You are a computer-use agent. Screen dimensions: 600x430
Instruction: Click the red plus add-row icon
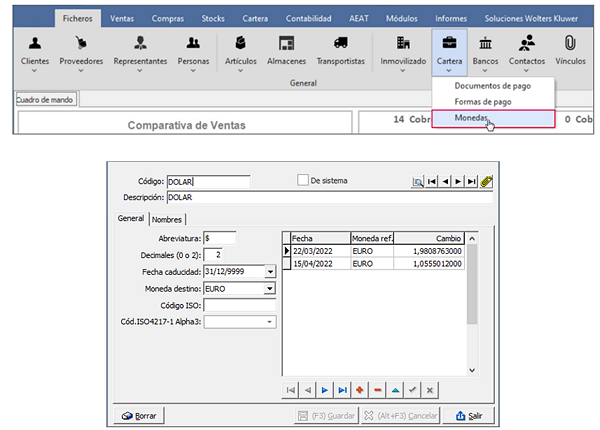(360, 390)
